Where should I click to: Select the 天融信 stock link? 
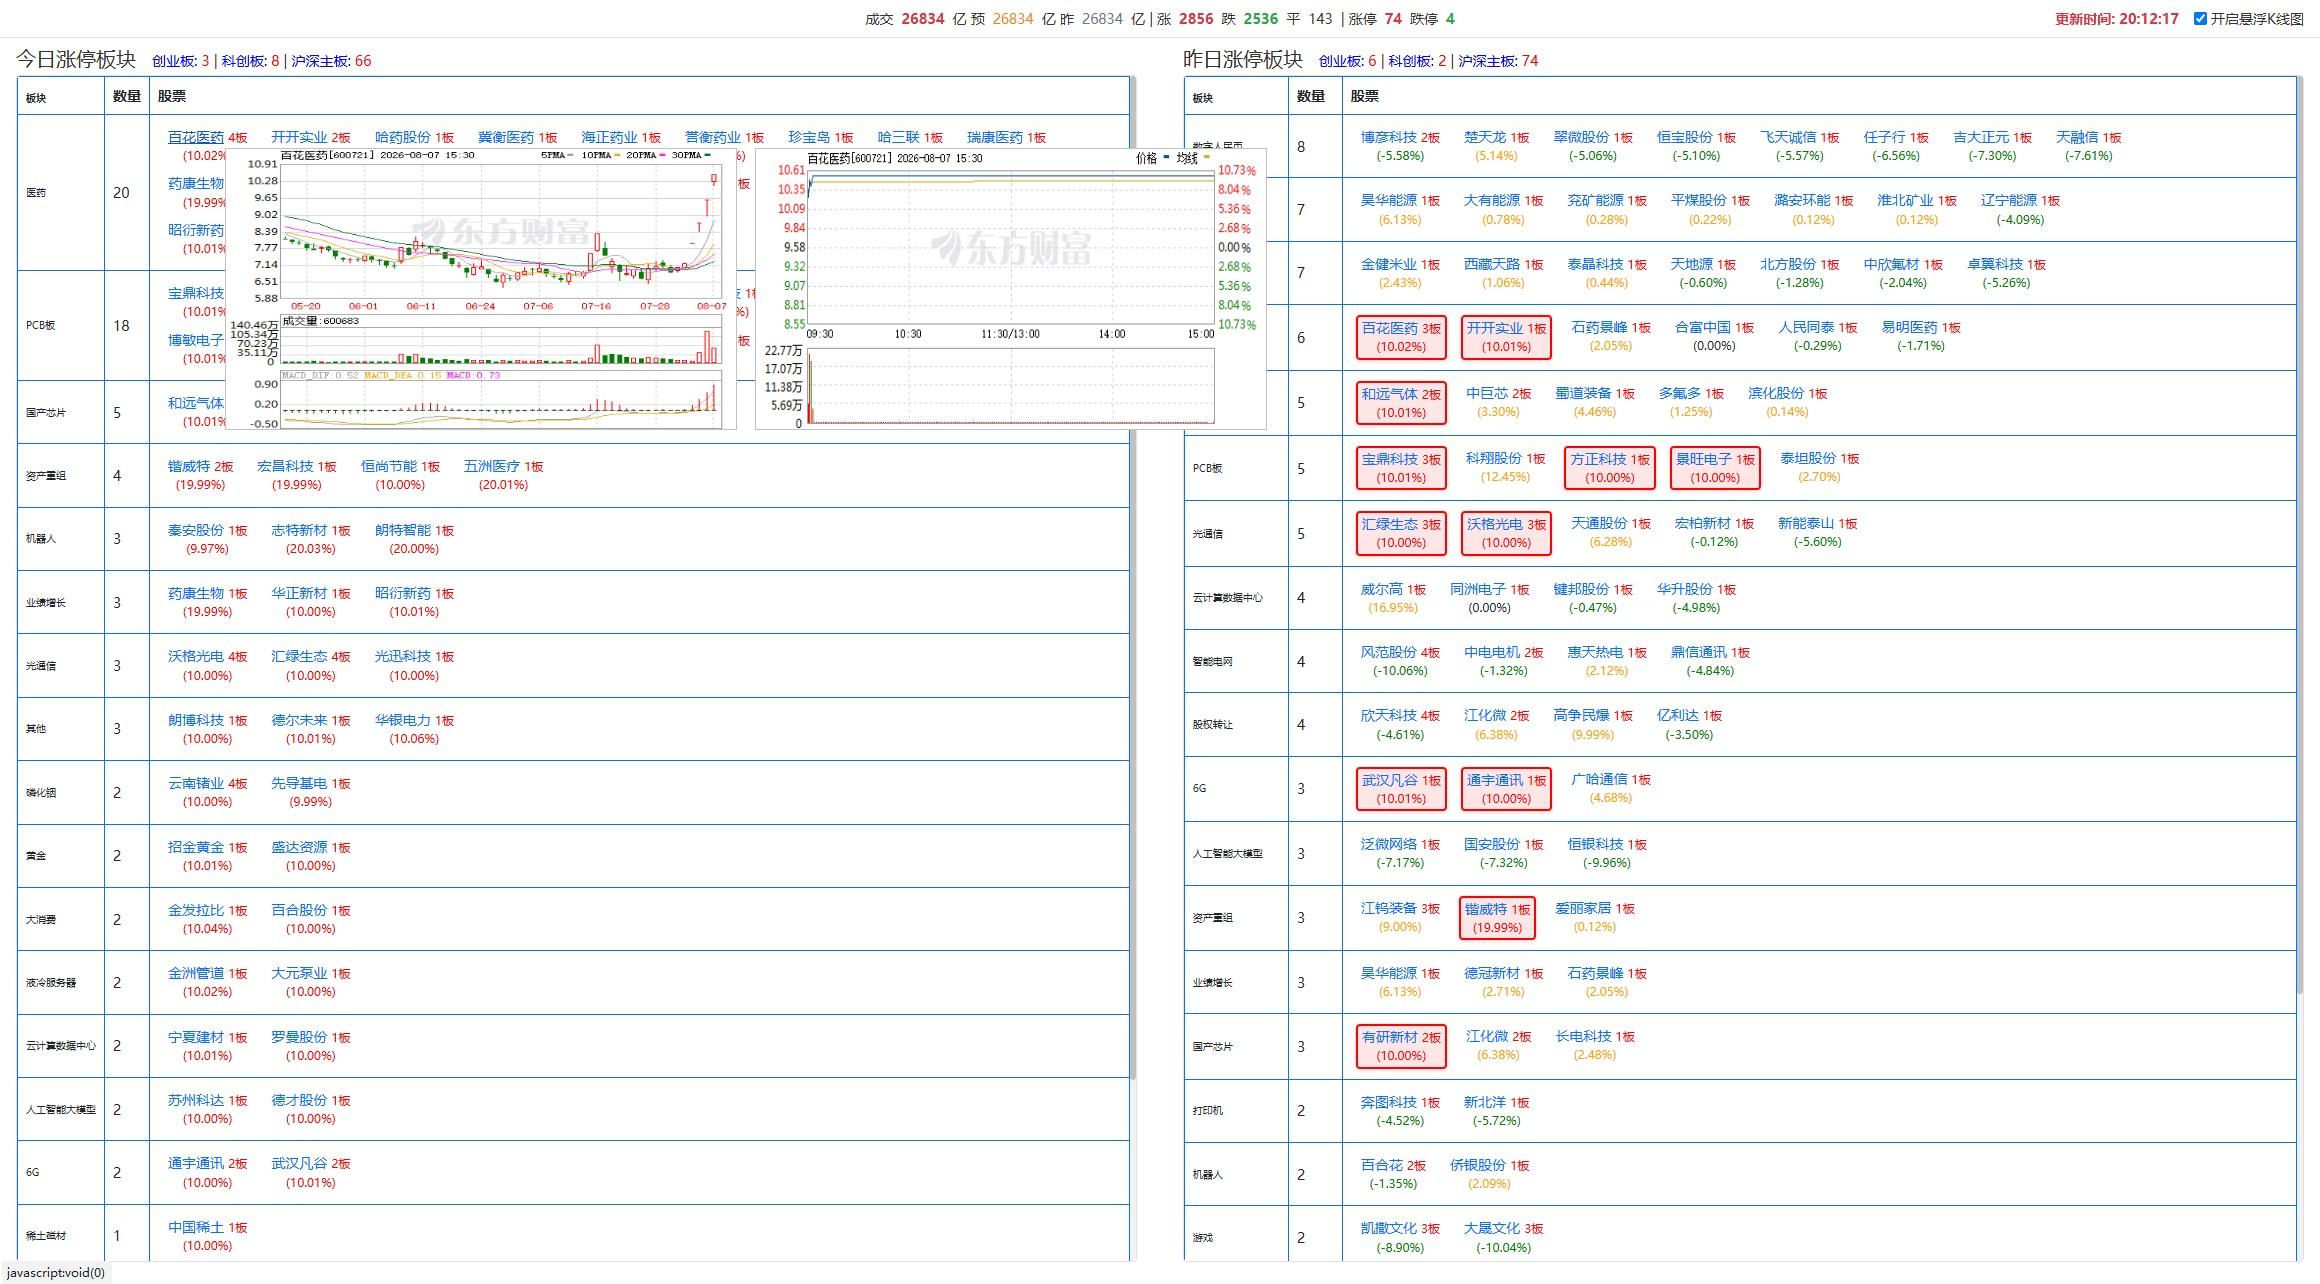click(x=2077, y=137)
